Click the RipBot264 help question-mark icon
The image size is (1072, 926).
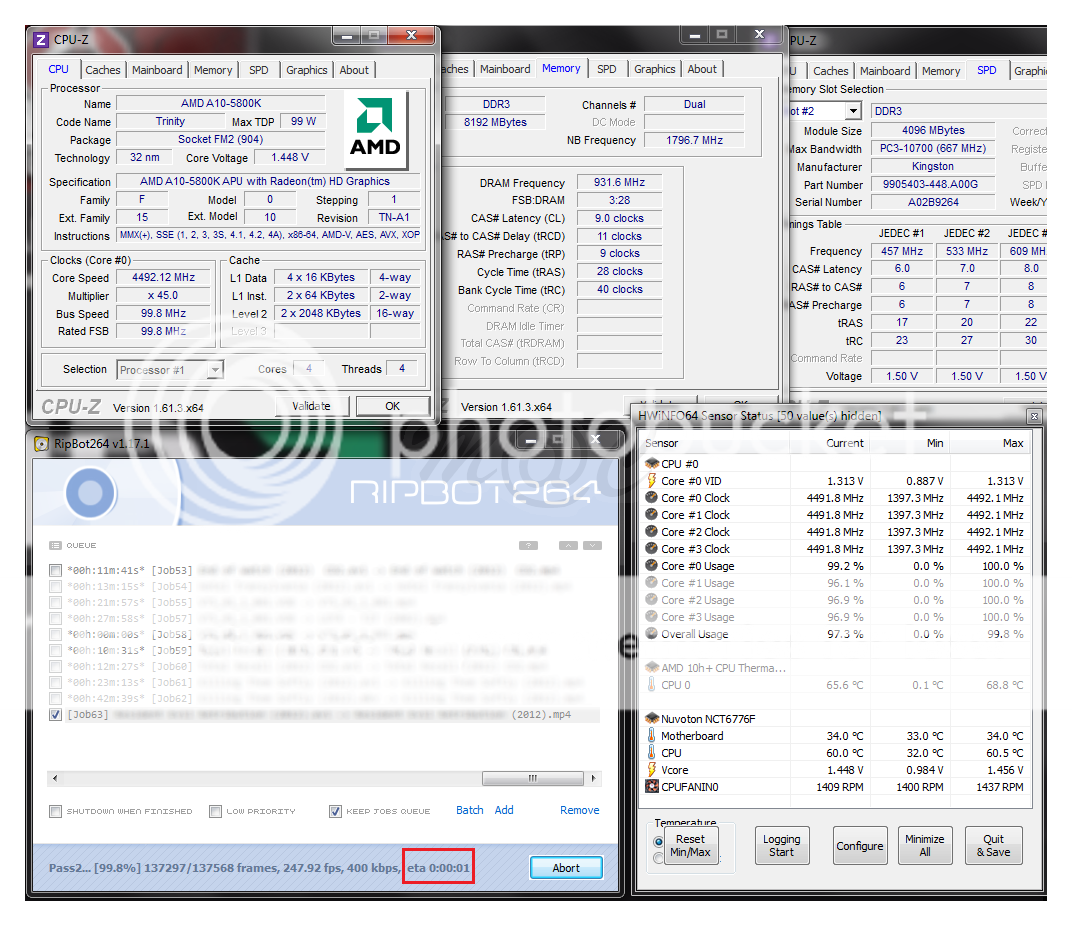[529, 545]
